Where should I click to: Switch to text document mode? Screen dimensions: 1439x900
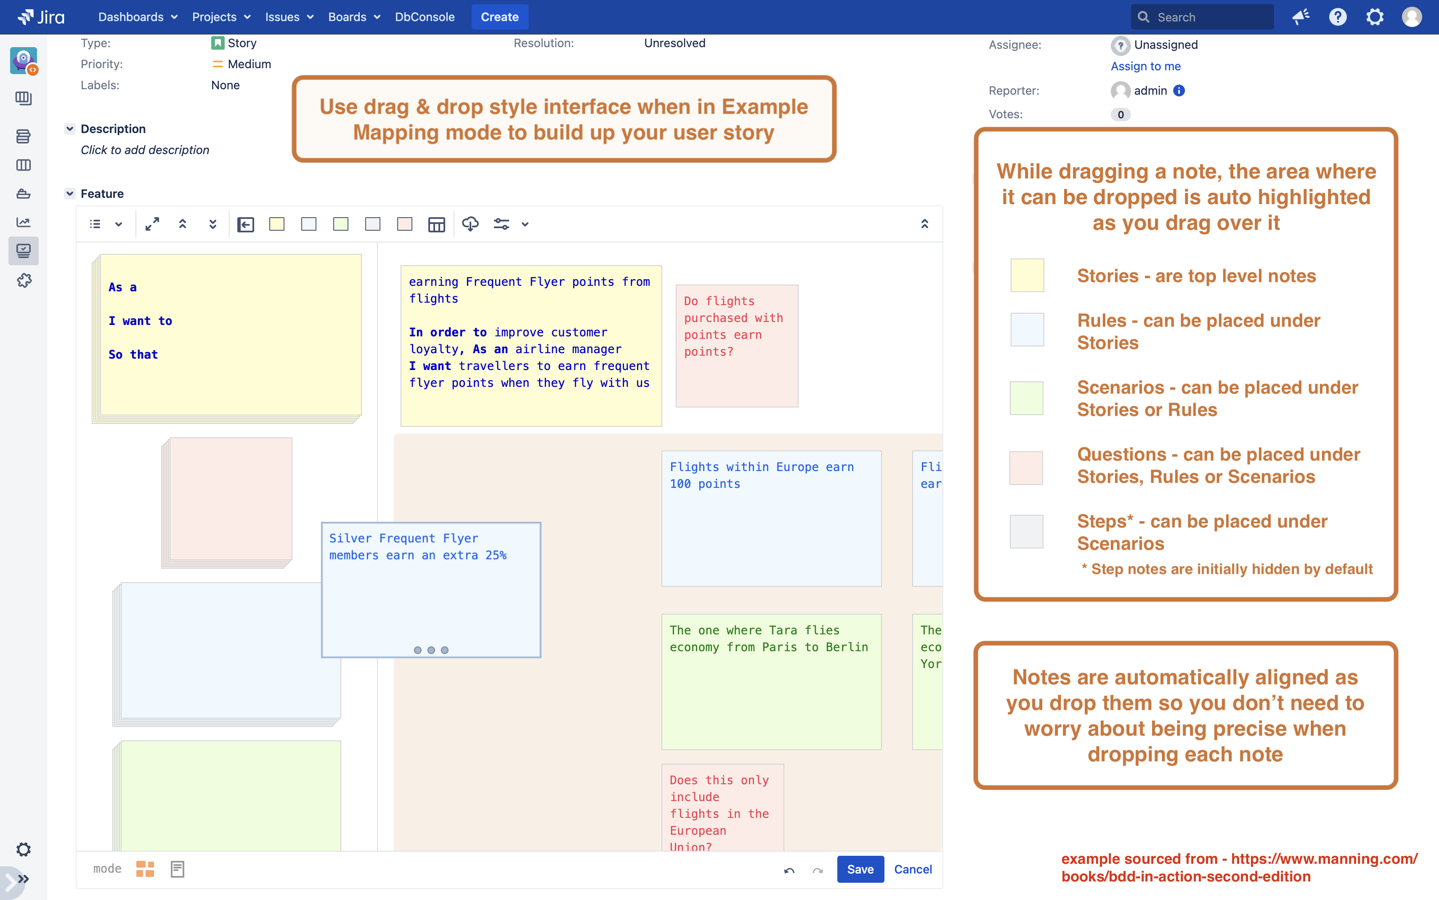point(178,869)
